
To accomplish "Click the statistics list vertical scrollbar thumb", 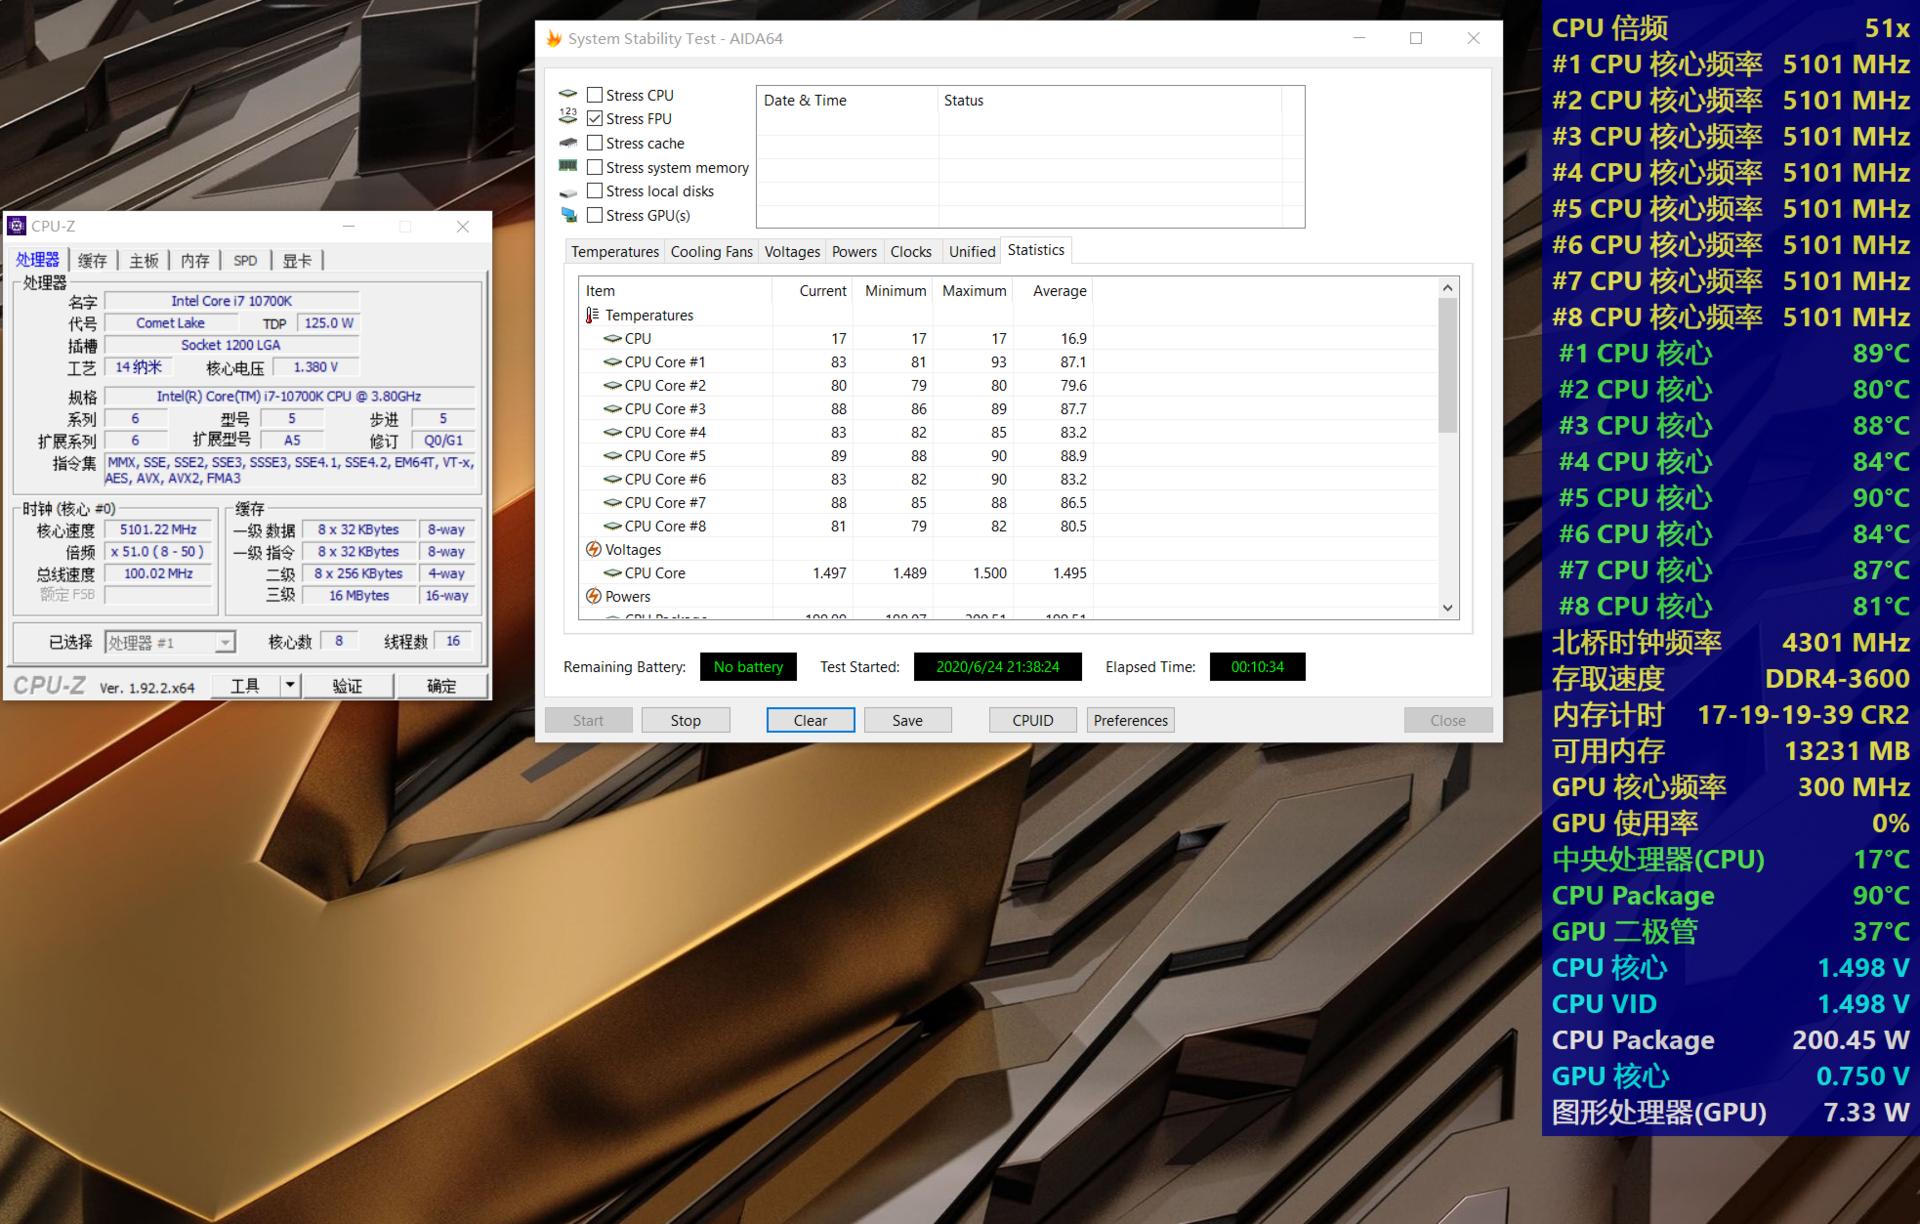I will coord(1447,365).
